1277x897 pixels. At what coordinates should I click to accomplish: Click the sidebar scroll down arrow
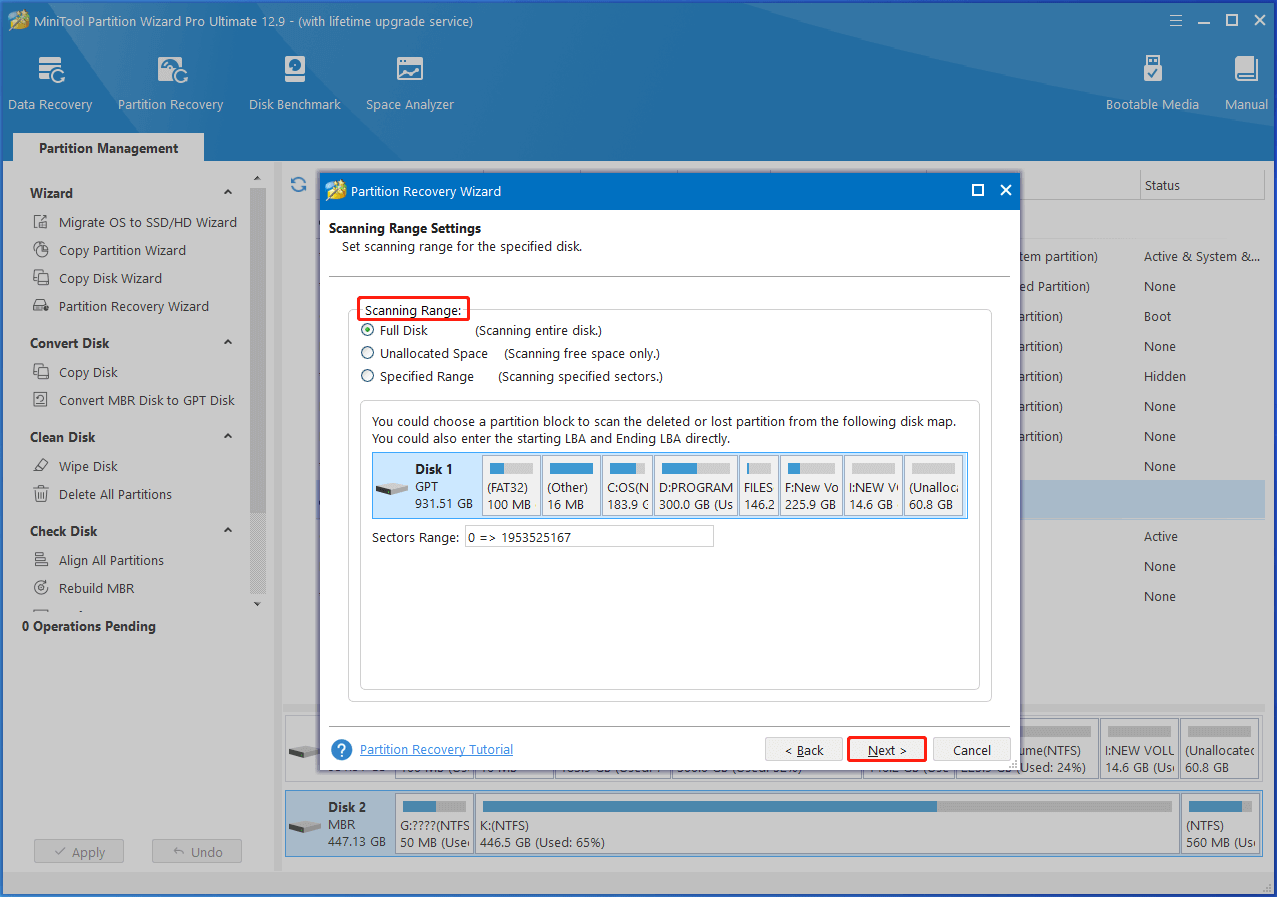click(257, 604)
